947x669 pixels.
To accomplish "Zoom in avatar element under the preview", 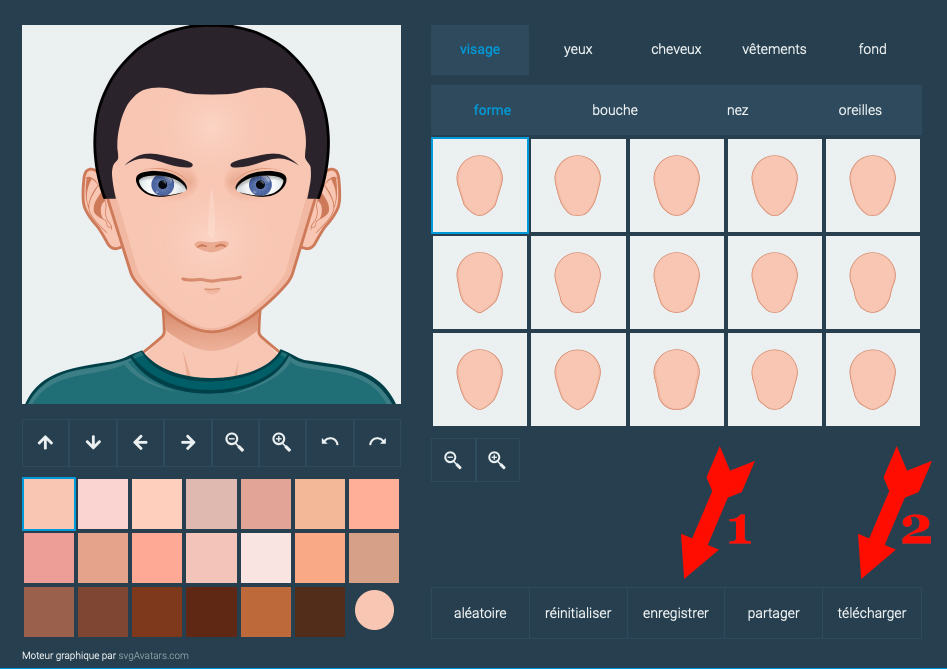I will coord(282,443).
